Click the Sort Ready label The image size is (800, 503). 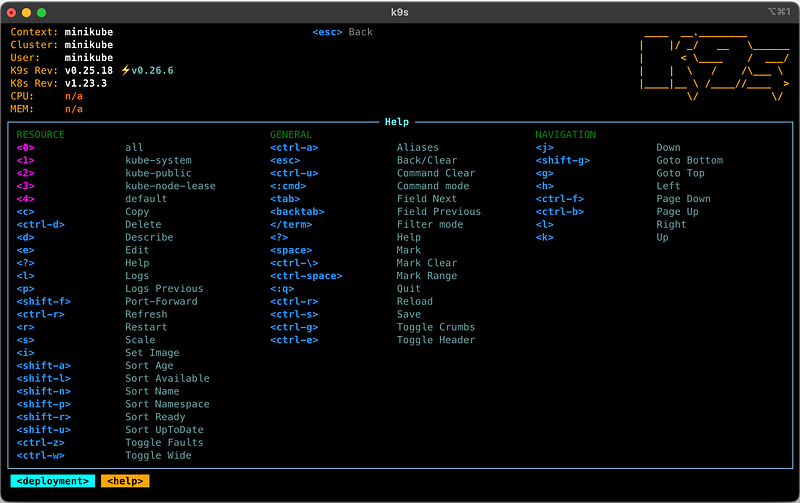pos(155,417)
